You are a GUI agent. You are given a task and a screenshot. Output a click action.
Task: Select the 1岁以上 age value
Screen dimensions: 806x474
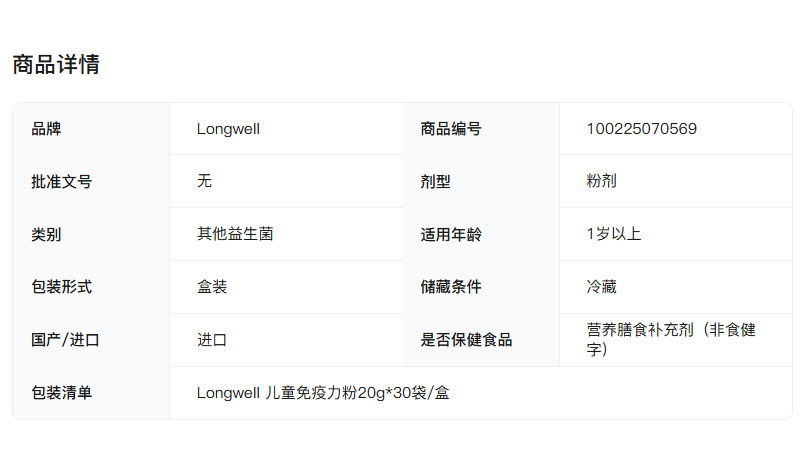[613, 234]
